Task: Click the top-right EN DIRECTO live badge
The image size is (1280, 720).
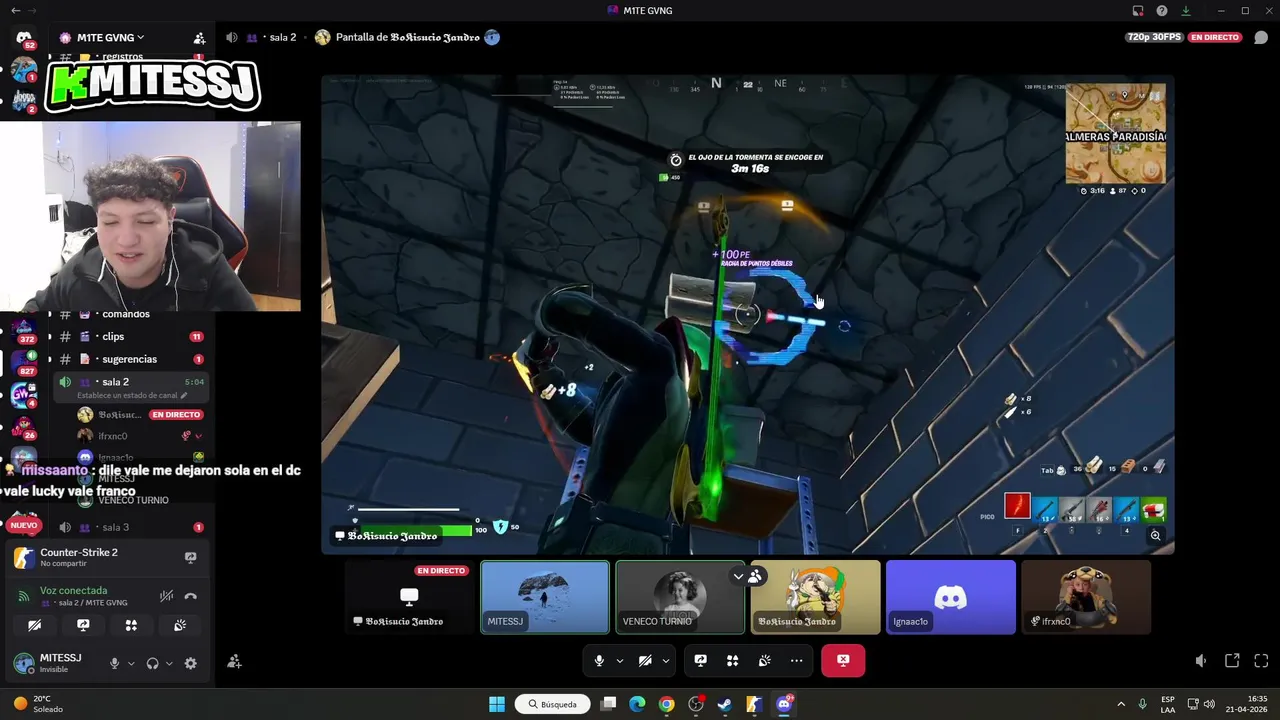Action: 1215,37
